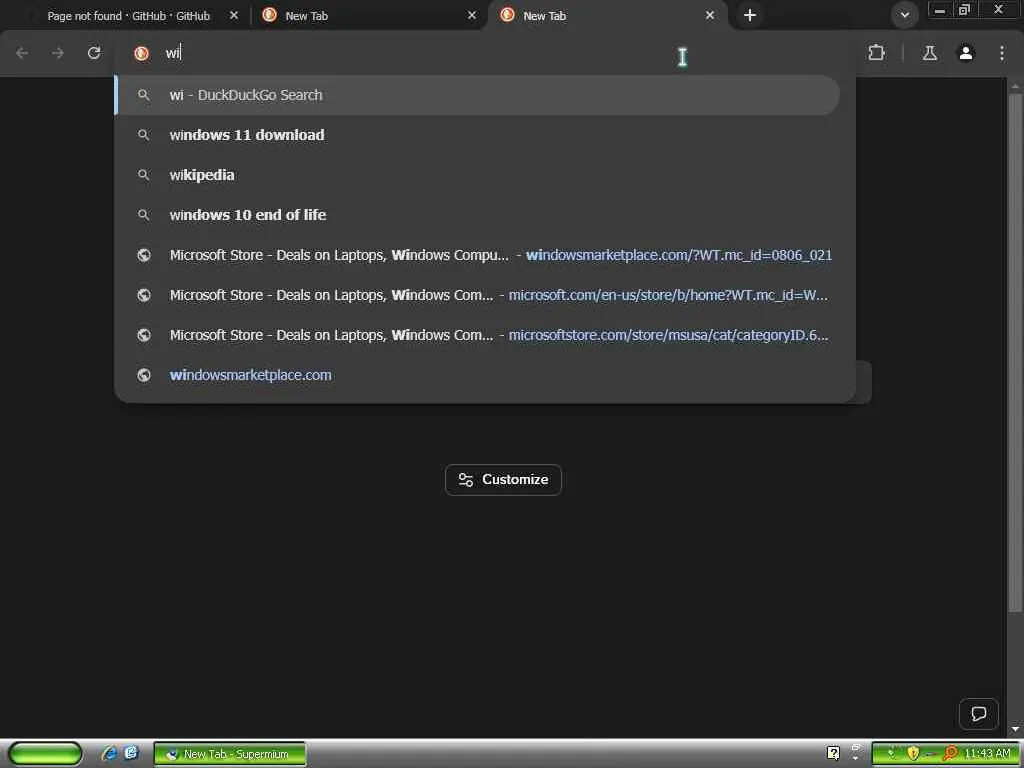
Task: Restore down the Supermium window
Action: pyautogui.click(x=965, y=10)
